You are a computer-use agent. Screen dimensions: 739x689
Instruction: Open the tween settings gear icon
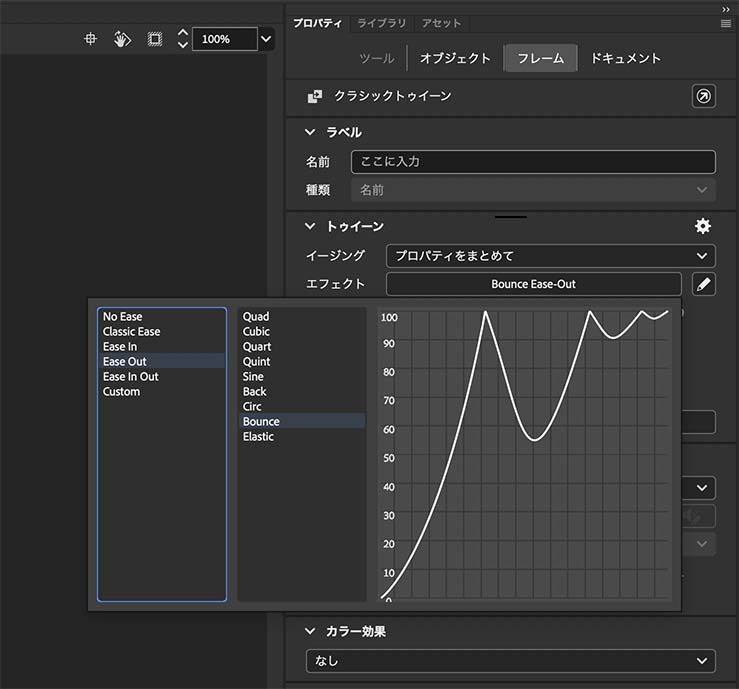(x=703, y=226)
